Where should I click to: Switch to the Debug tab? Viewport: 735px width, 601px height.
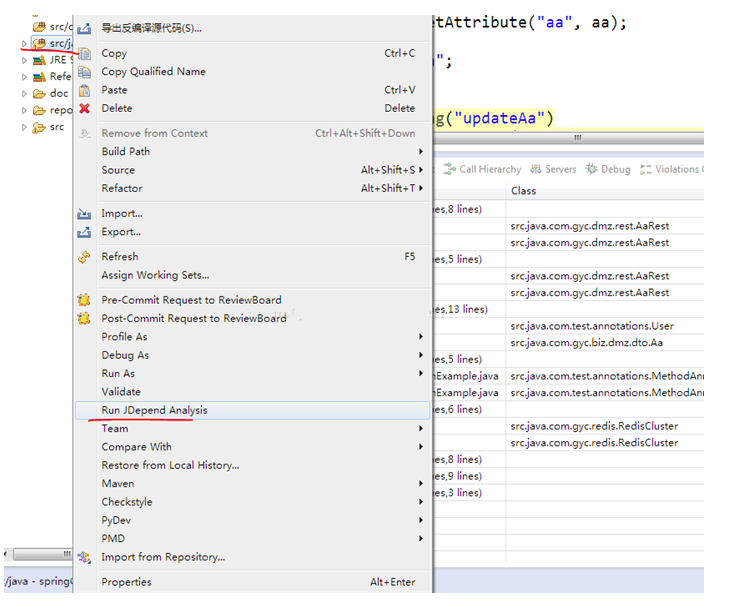(608, 169)
